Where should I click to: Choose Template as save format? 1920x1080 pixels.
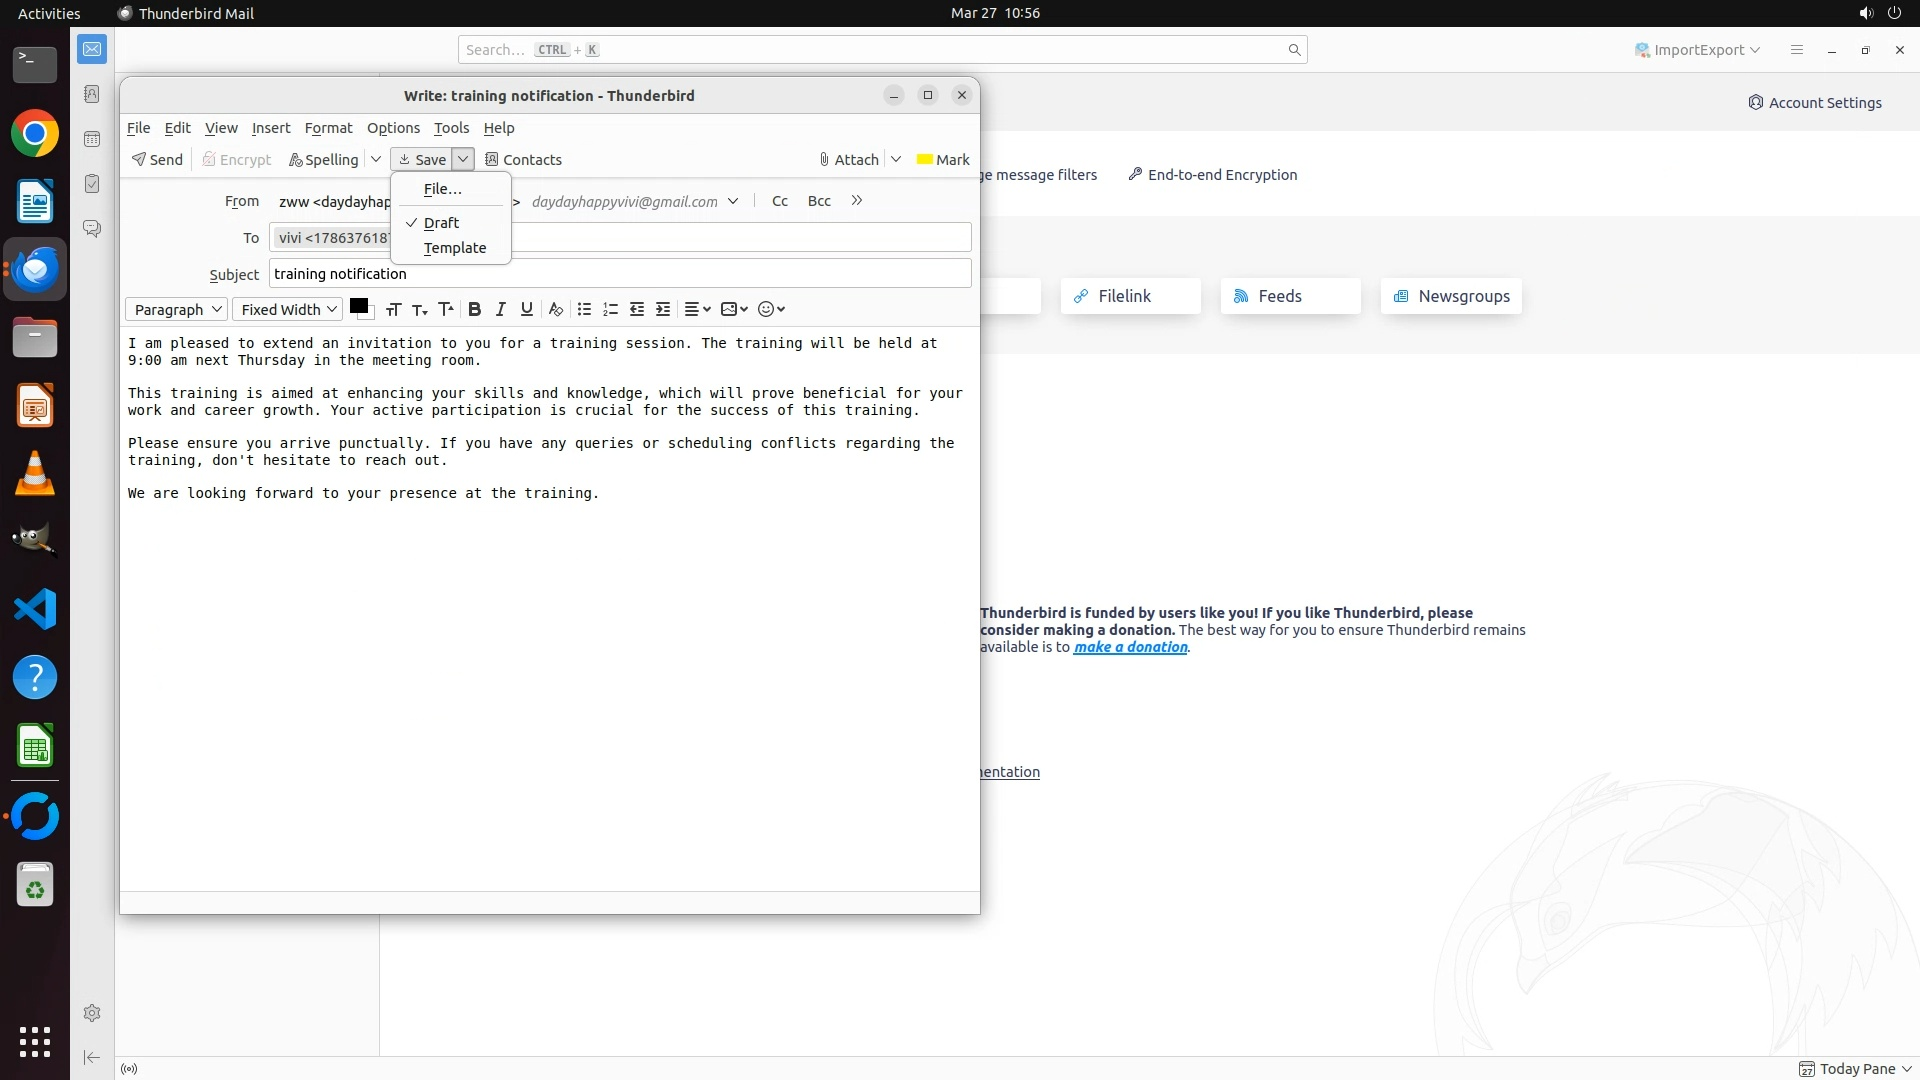pos(455,247)
